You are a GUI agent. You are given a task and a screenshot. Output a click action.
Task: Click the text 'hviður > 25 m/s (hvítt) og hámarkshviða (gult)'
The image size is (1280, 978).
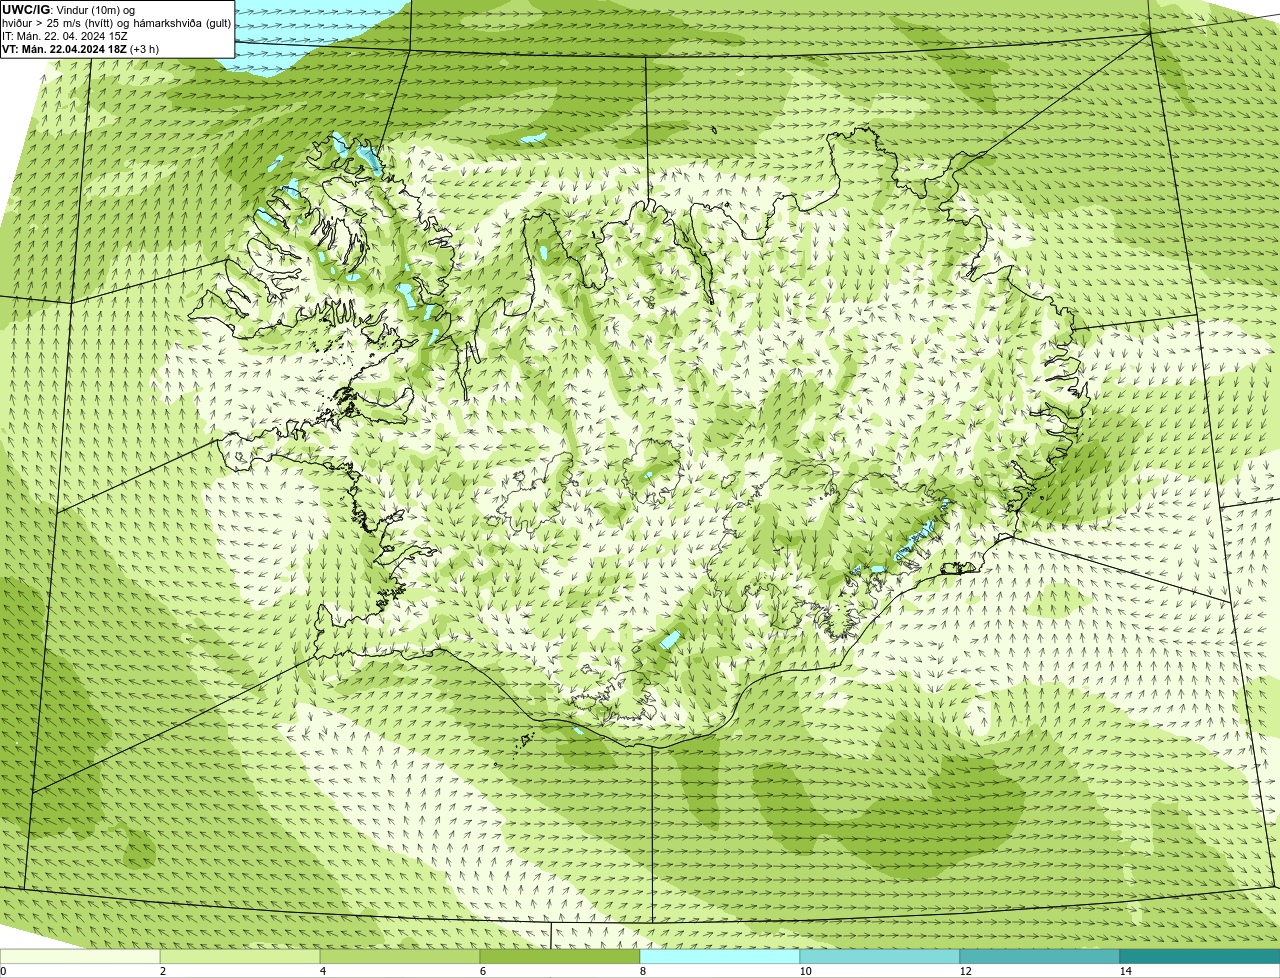click(x=116, y=22)
